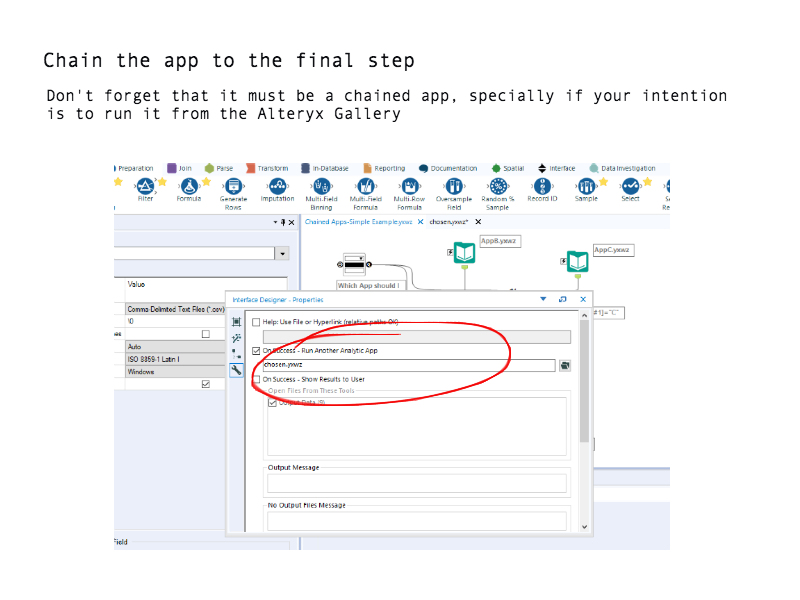Click the browse icon beside chosen.yxwz field
The image size is (800, 600).
(x=565, y=366)
